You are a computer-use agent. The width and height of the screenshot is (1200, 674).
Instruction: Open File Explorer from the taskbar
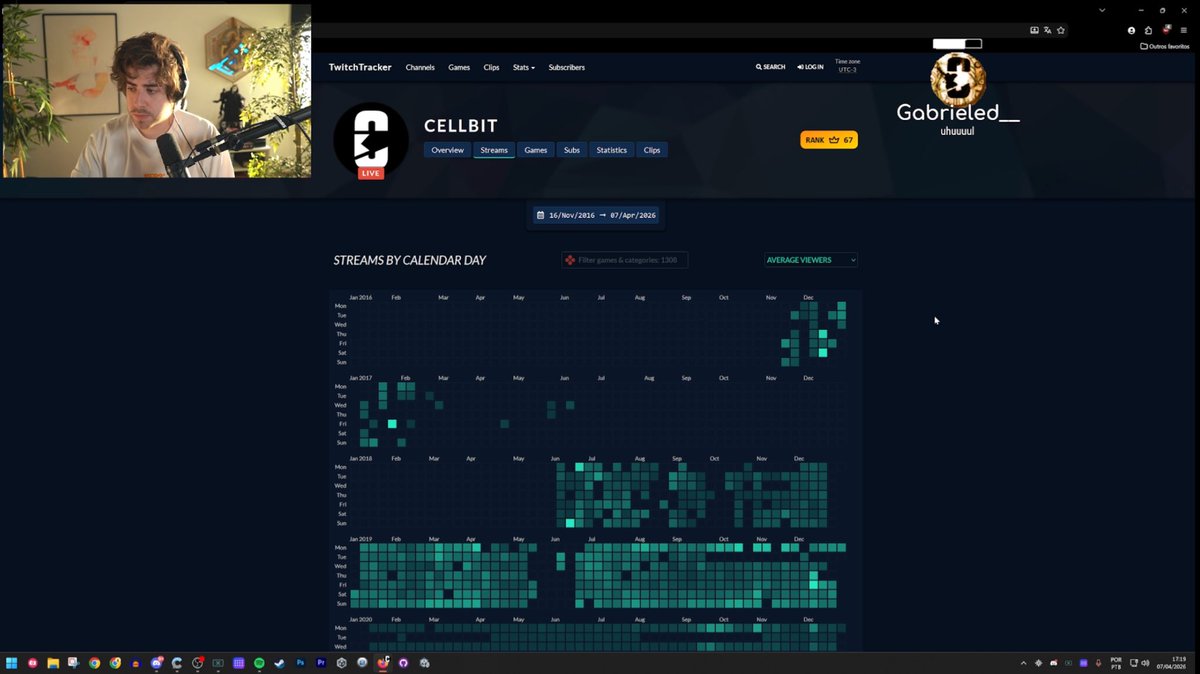[53, 663]
